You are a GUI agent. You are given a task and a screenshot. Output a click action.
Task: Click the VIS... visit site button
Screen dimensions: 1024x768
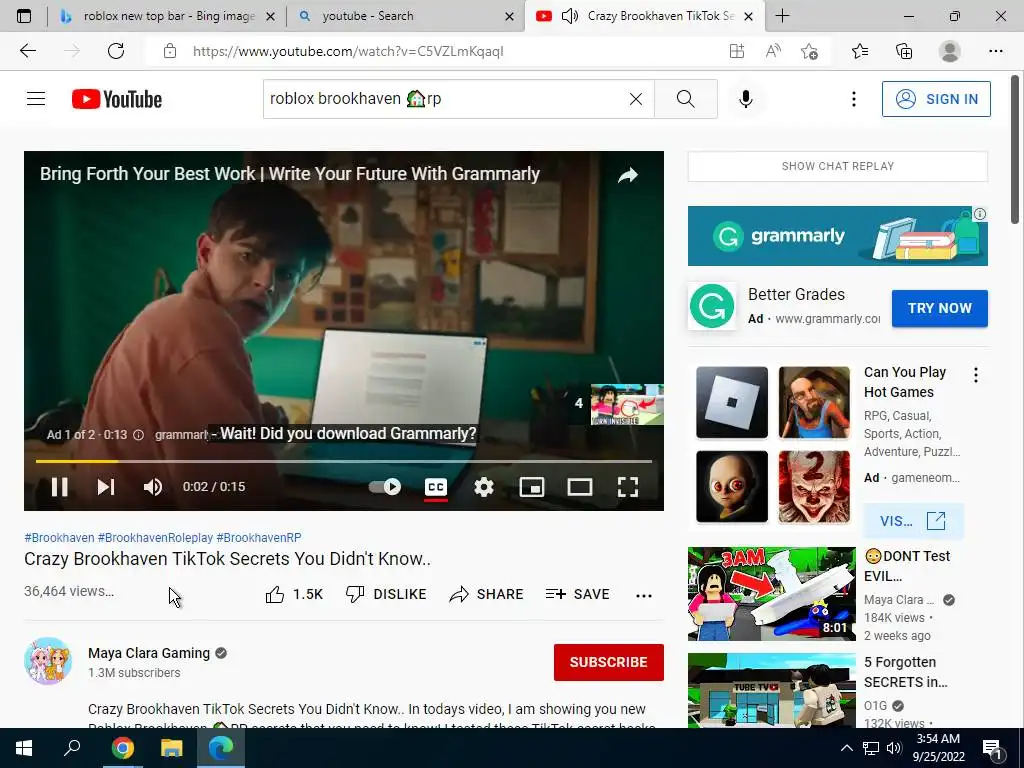coord(913,521)
